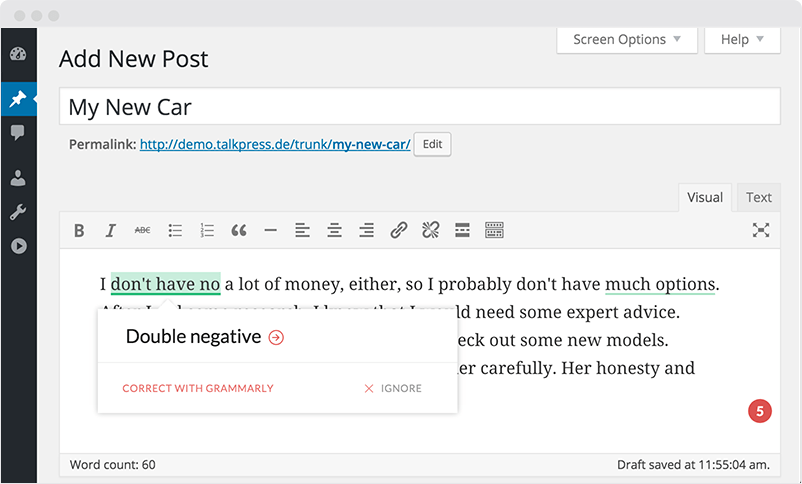Insert a Read More tag

point(463,231)
